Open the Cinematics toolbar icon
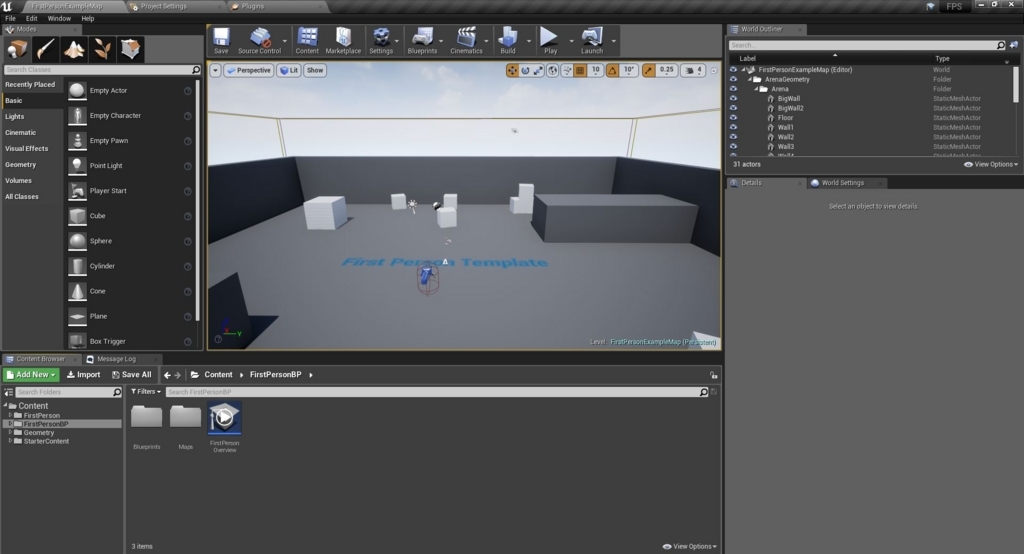 pos(466,41)
